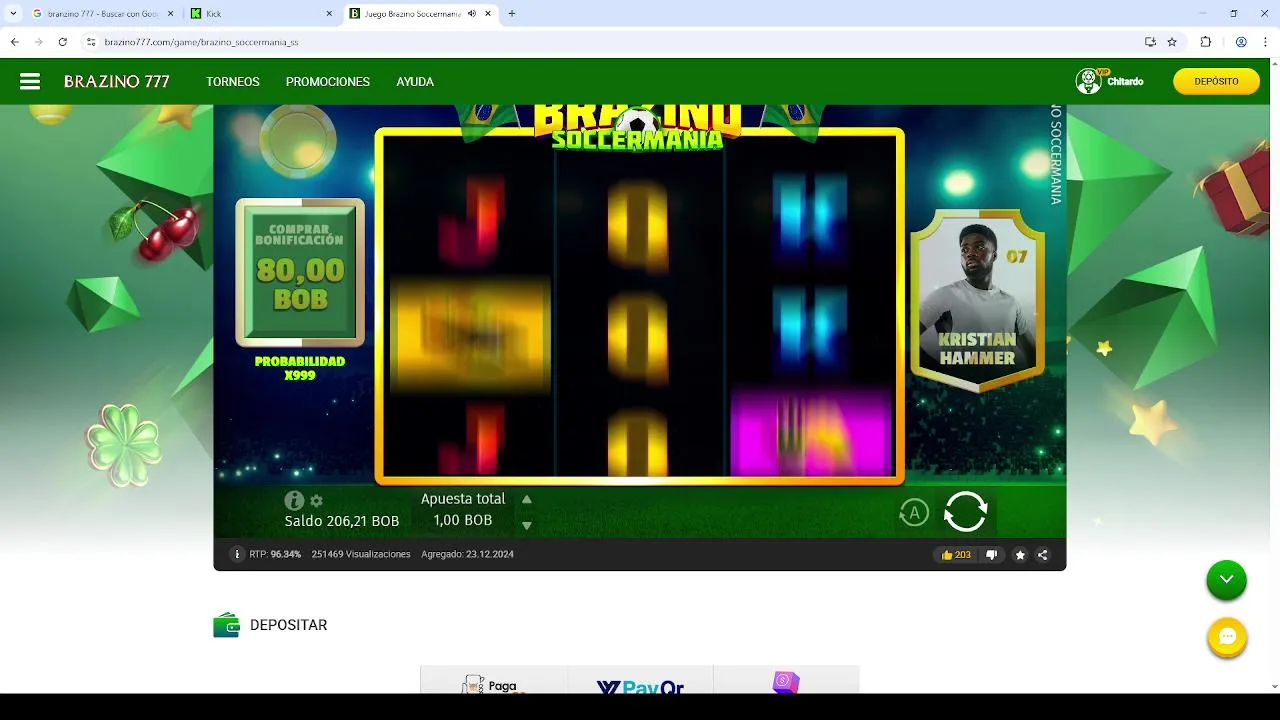The height and width of the screenshot is (720, 1280).
Task: Close the Google search browser tab
Action: click(171, 14)
